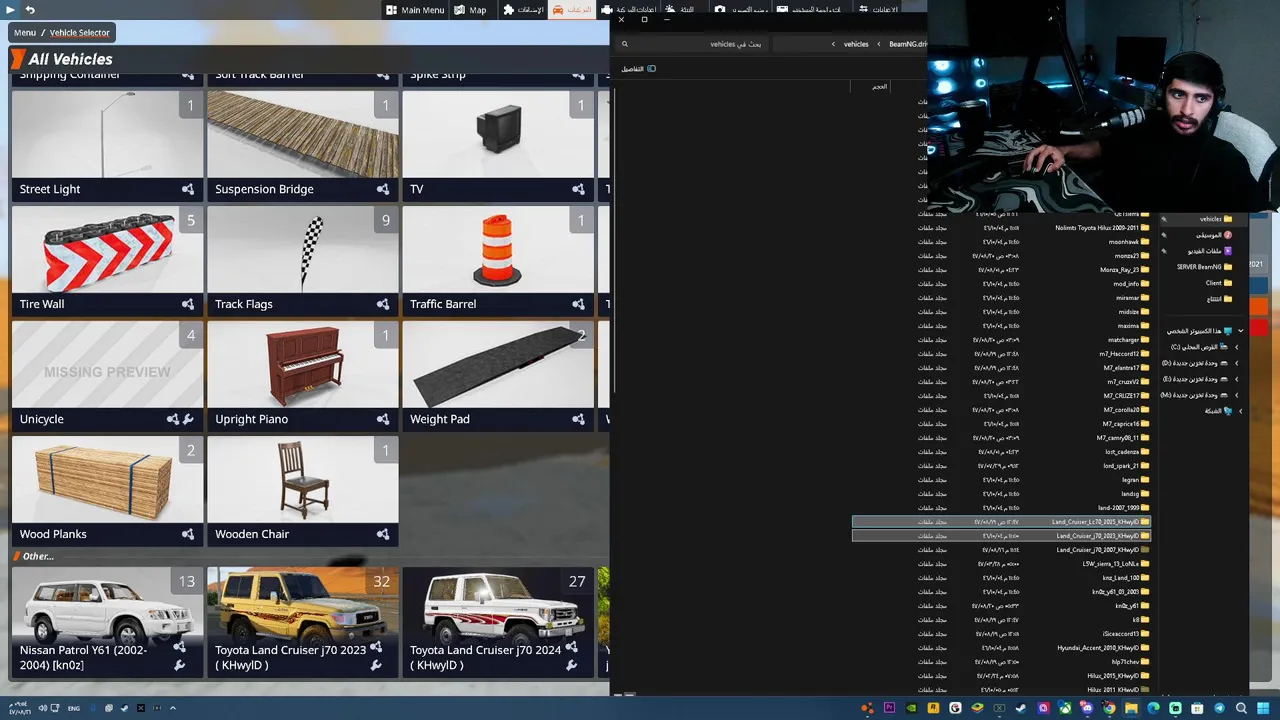The height and width of the screenshot is (720, 1280).
Task: Click BeamNG.drive in Explorer address bar
Action: (x=908, y=44)
